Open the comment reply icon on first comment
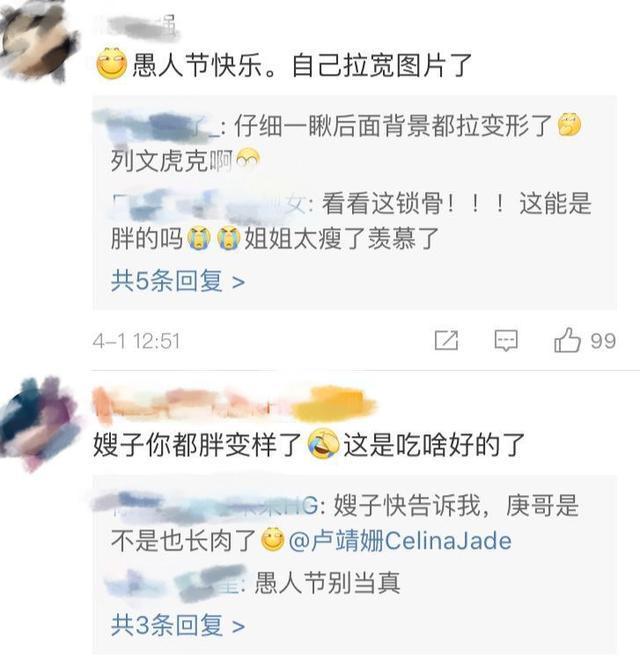 pyautogui.click(x=506, y=341)
